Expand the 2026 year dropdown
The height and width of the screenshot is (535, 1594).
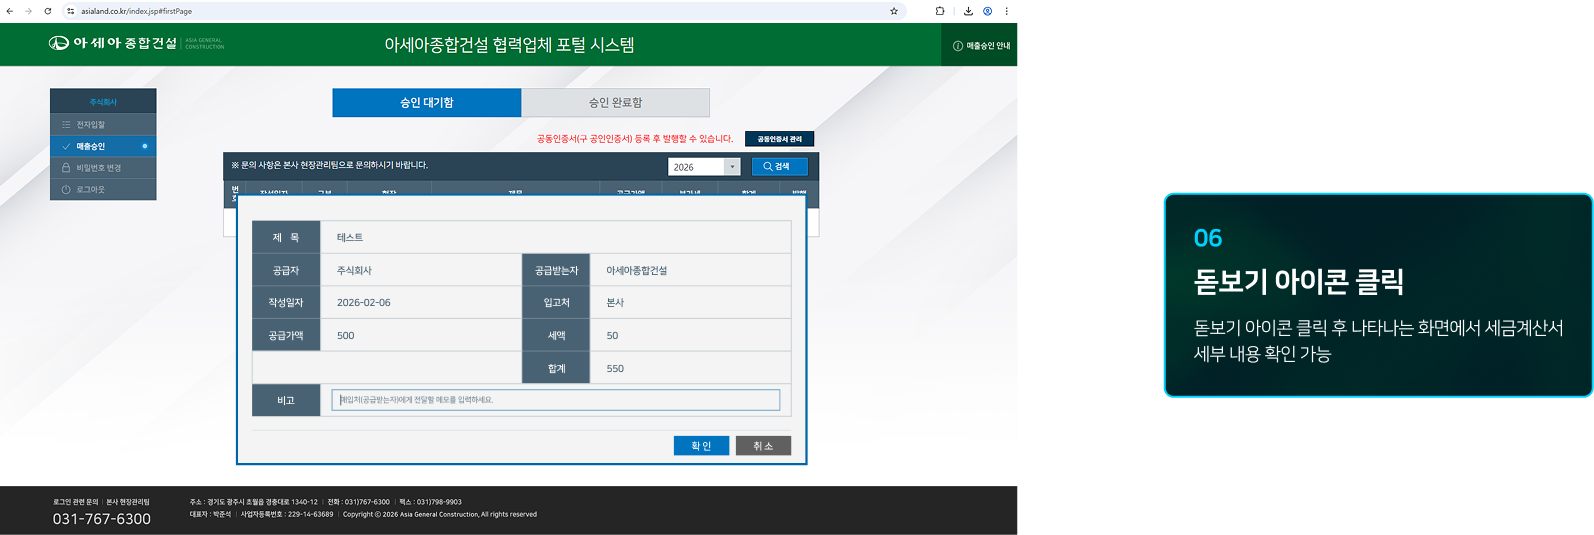pos(704,167)
